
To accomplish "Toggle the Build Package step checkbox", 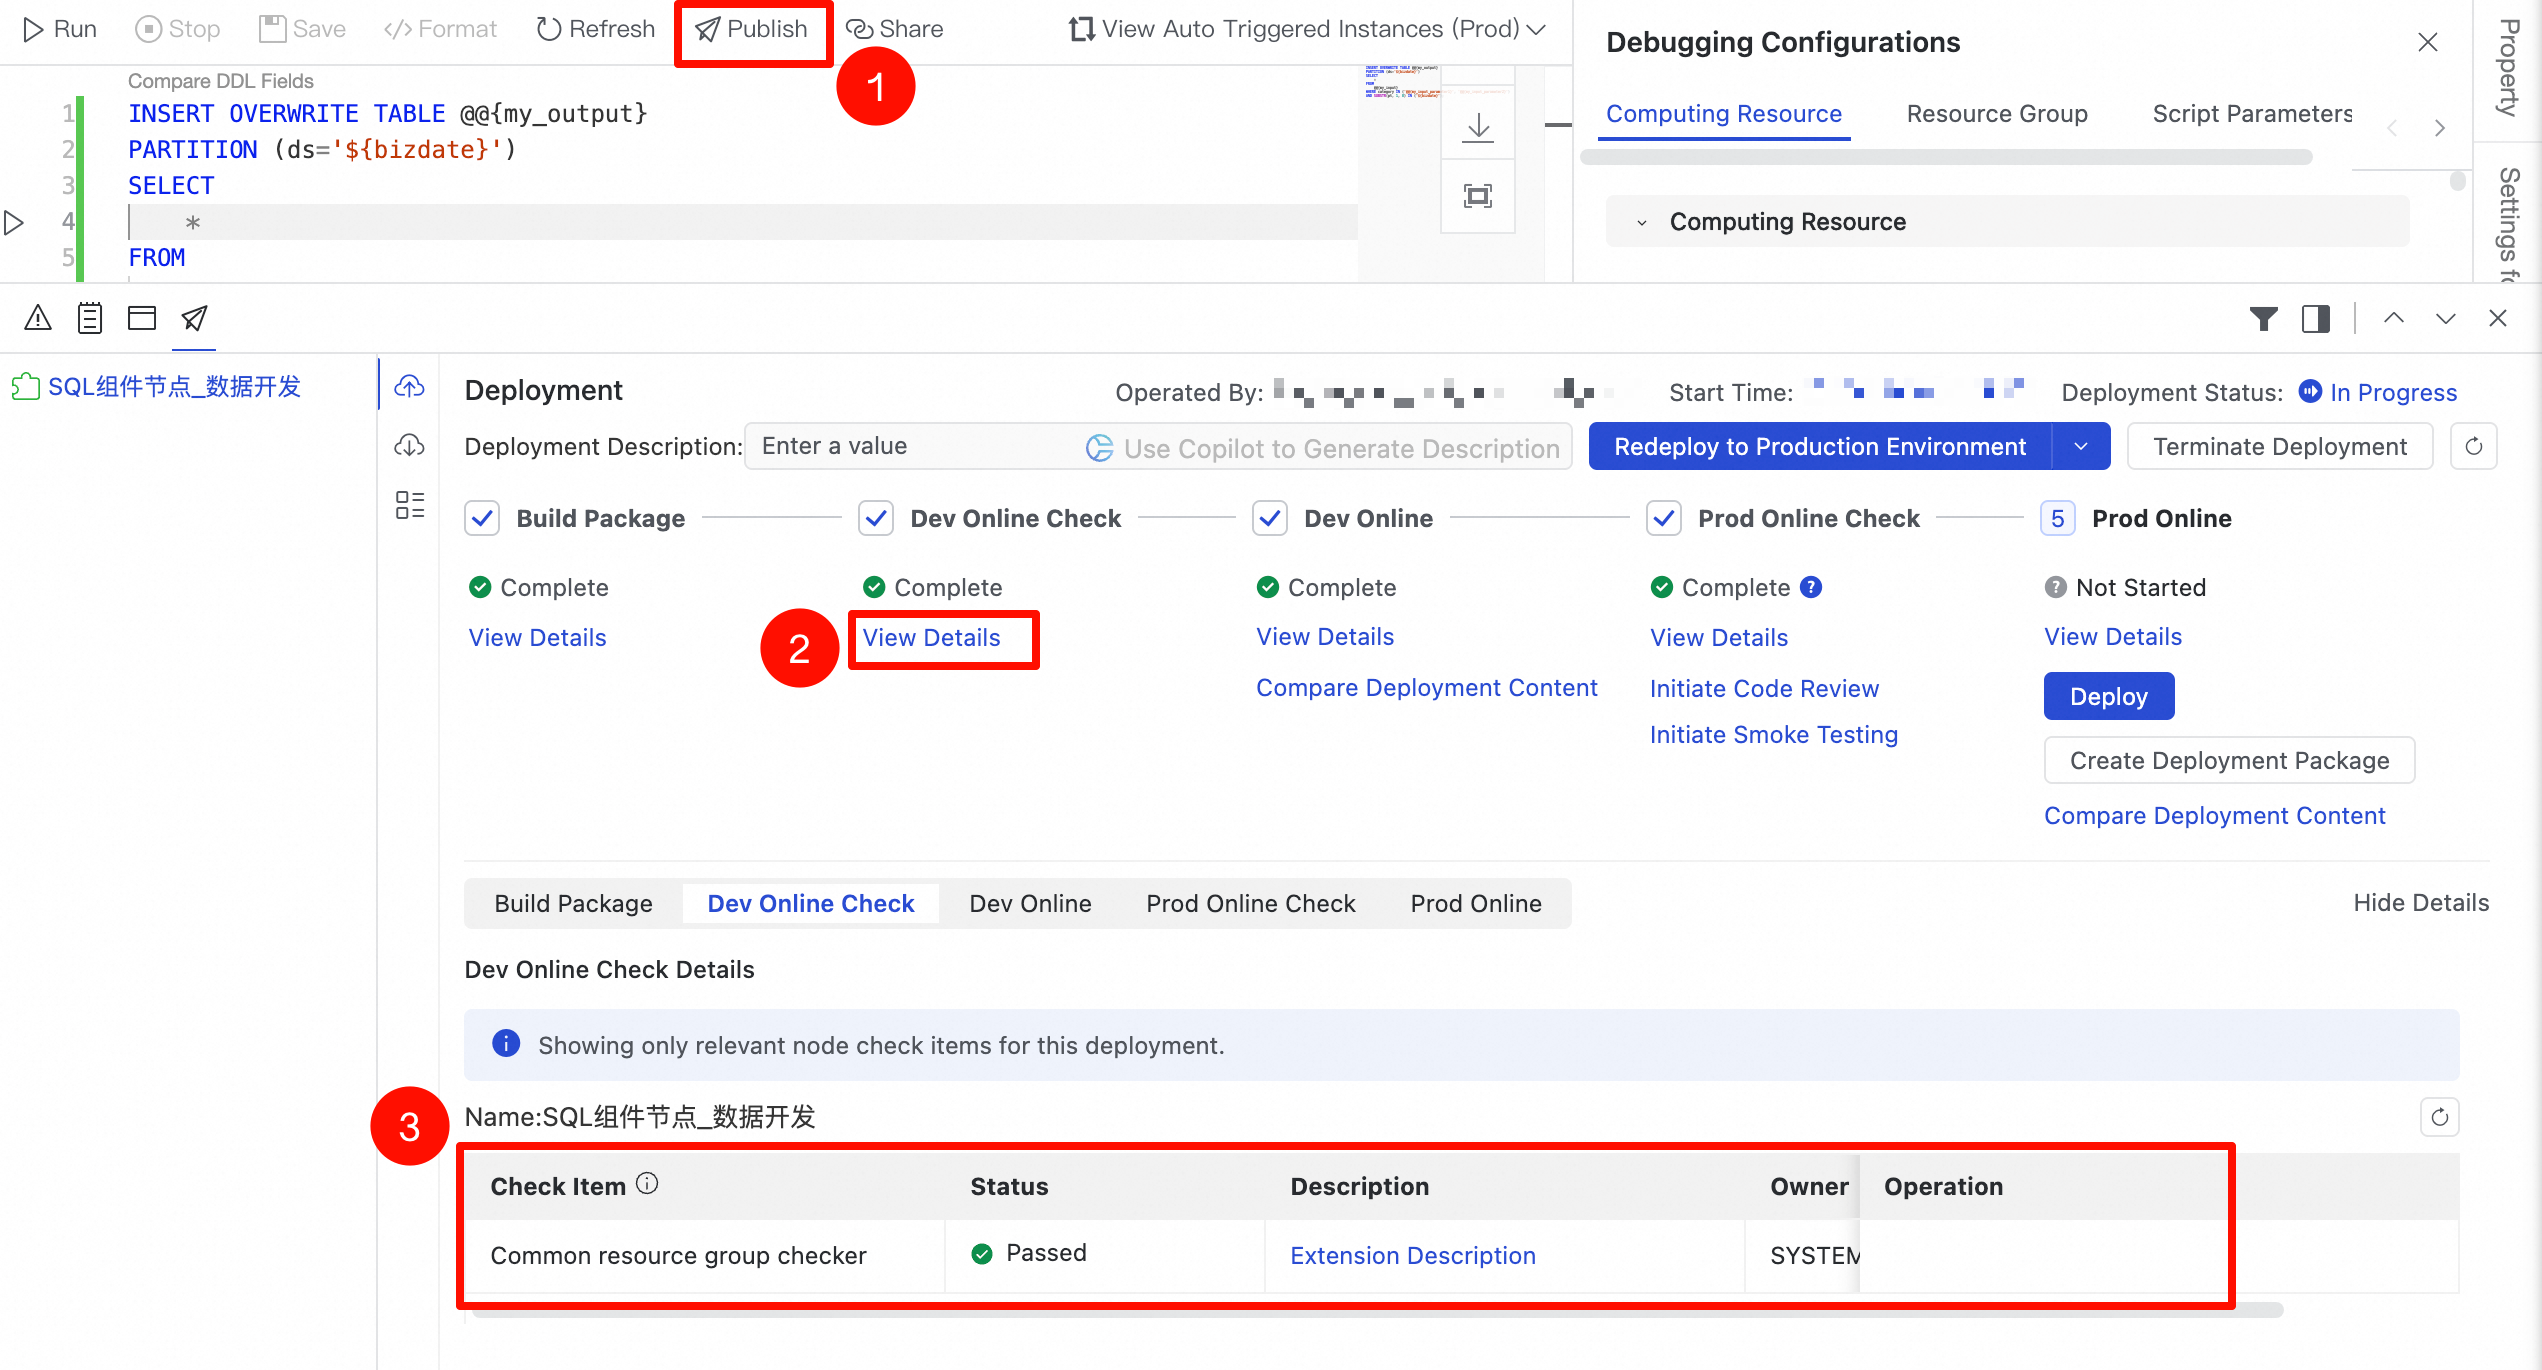I will tap(482, 518).
